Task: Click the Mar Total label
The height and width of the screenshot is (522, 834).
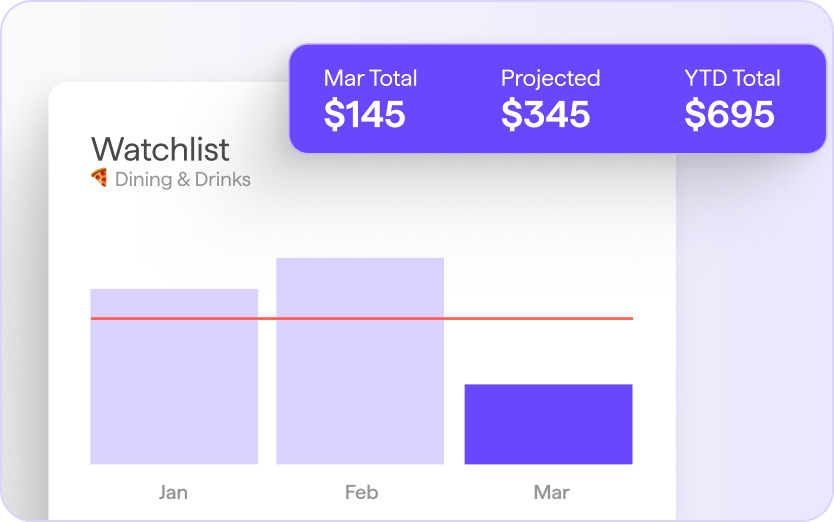Action: pyautogui.click(x=370, y=78)
